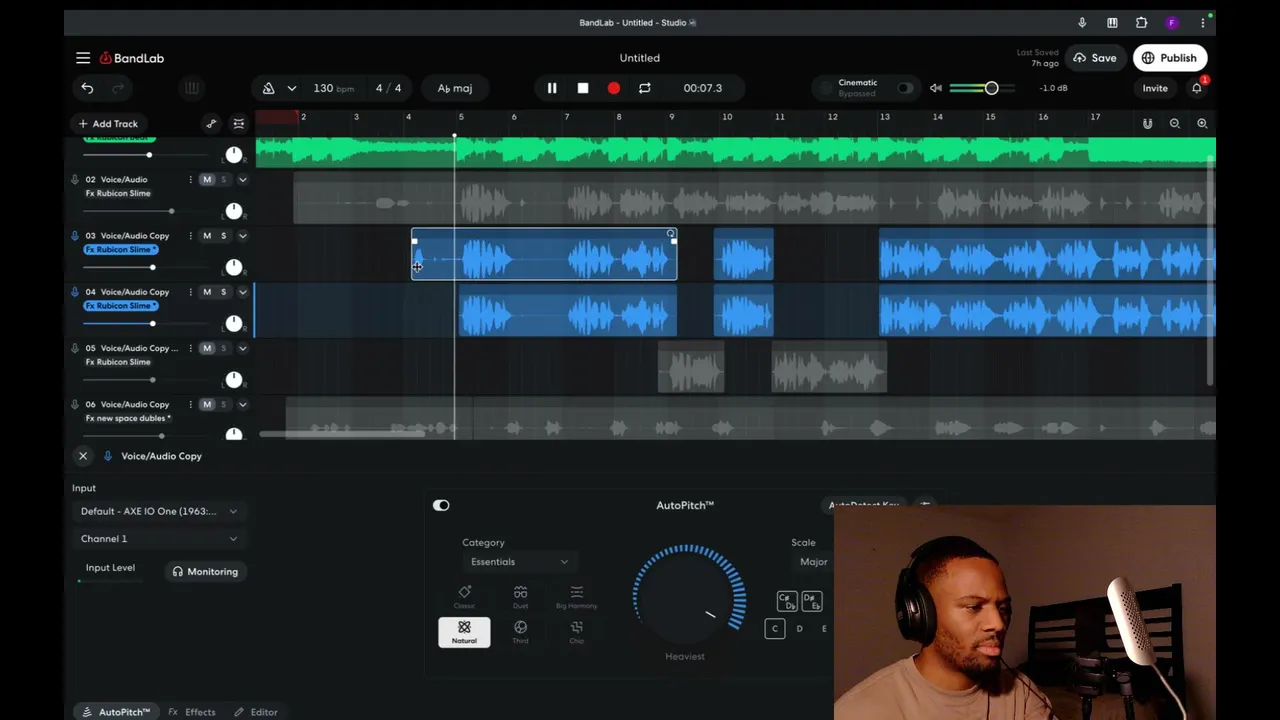Screen dimensions: 1280x720
Task: Click the master volume slider handle
Action: tap(991, 88)
